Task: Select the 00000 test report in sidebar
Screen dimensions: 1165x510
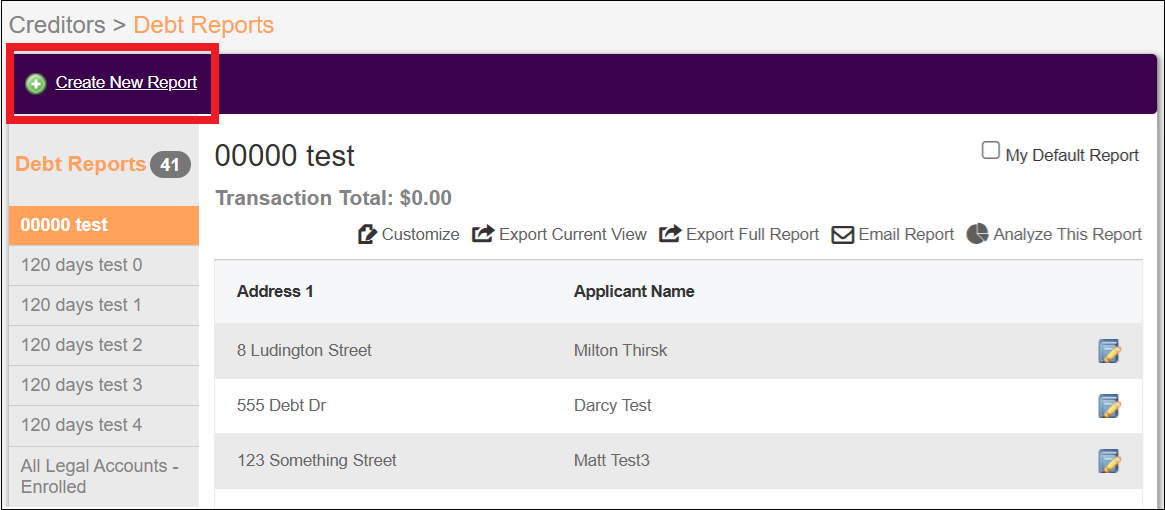Action: (x=104, y=225)
